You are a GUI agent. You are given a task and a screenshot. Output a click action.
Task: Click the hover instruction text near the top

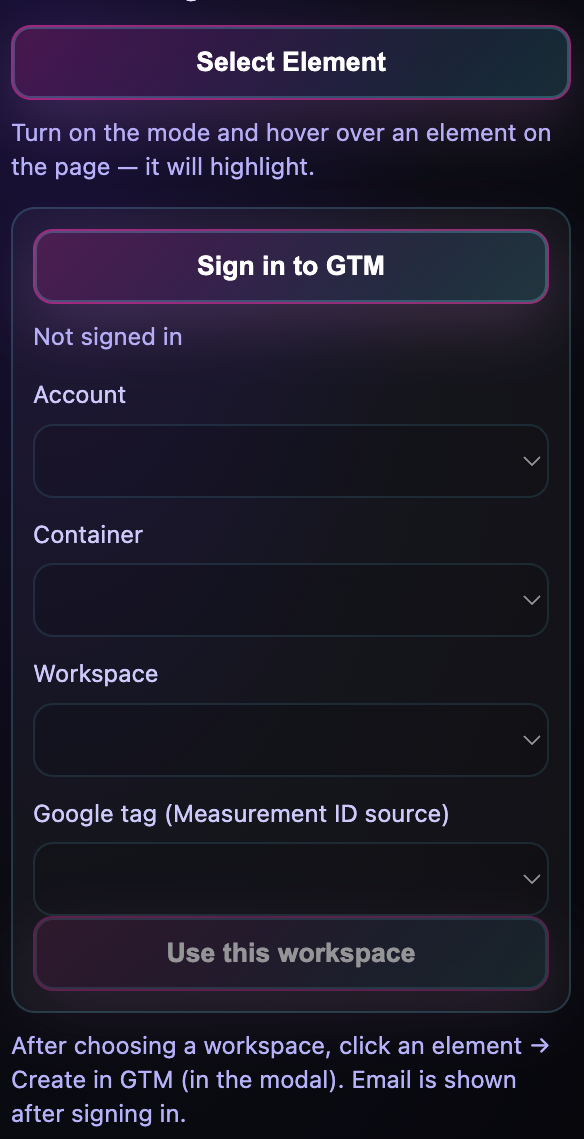280,149
